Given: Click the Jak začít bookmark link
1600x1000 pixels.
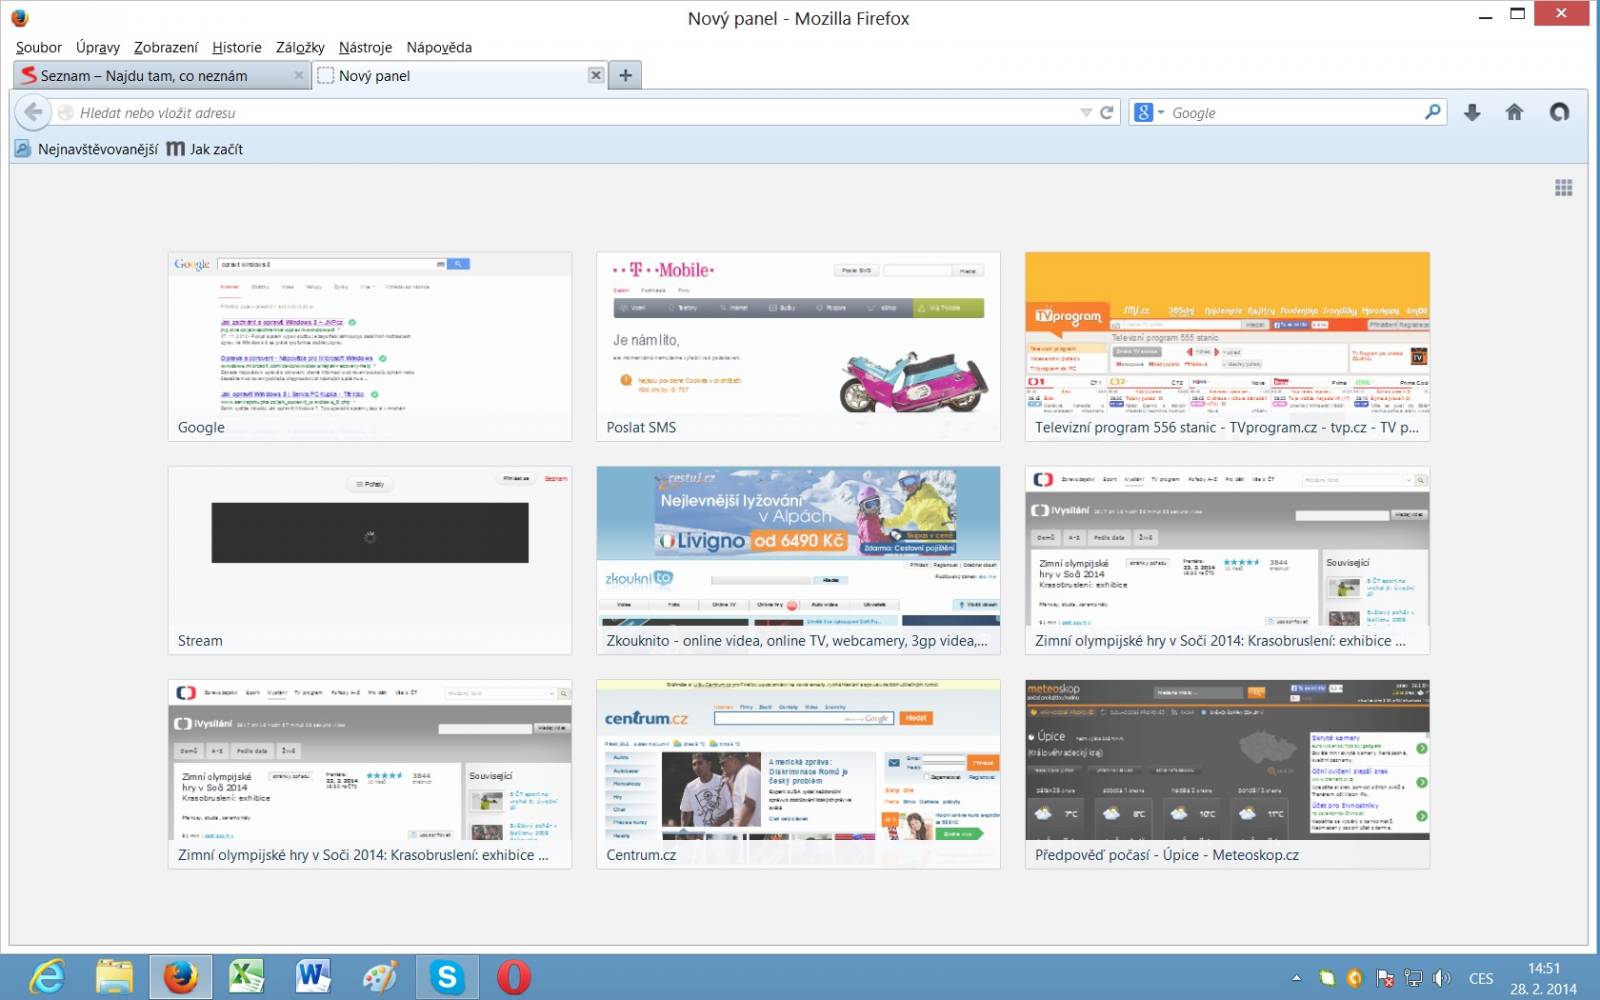Looking at the screenshot, I should [205, 149].
